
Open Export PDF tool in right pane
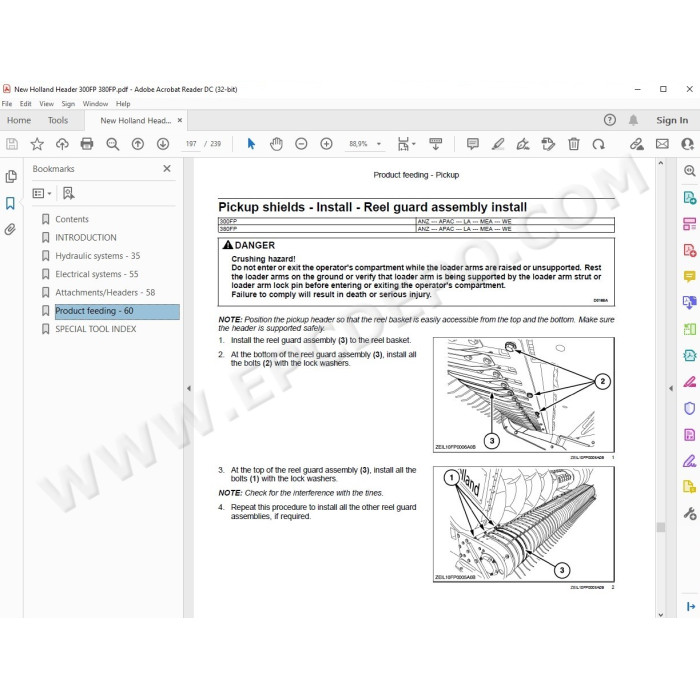[690, 197]
